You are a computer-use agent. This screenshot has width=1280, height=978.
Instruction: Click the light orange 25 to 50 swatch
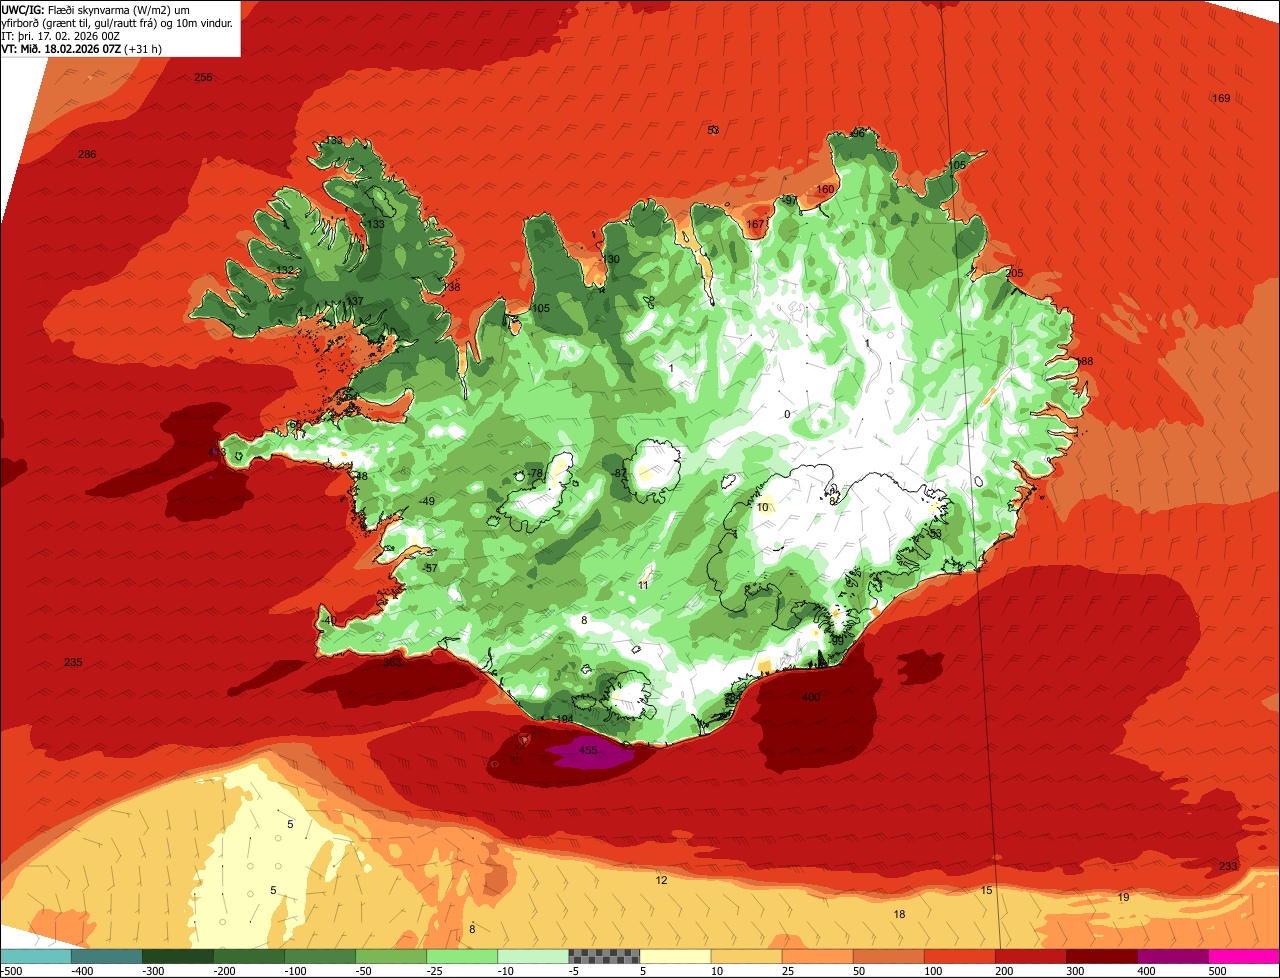(817, 956)
